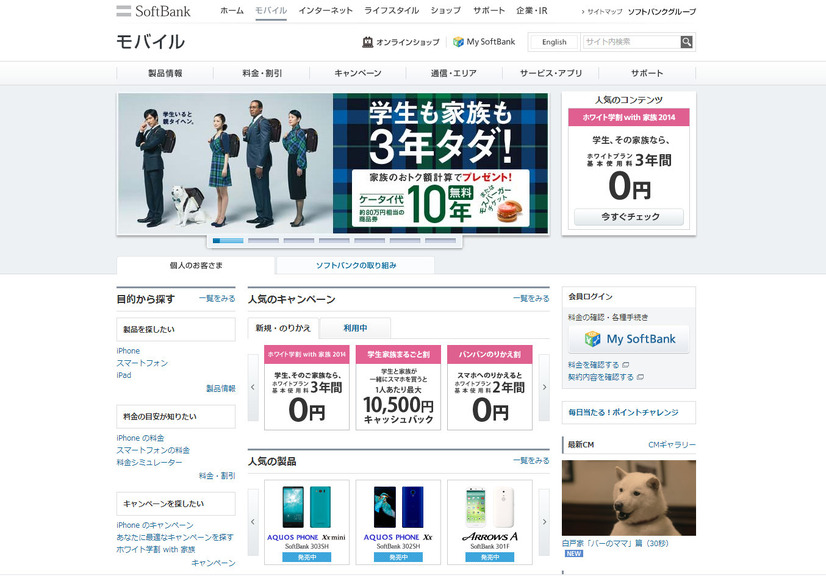The height and width of the screenshot is (576, 826).
Task: Click the スマートフォン link
Action: (142, 363)
